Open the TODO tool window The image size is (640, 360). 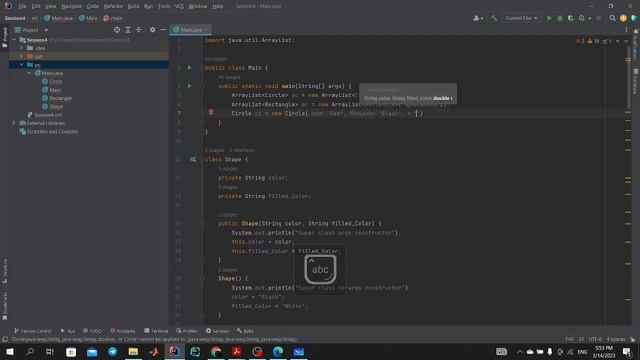point(92,331)
